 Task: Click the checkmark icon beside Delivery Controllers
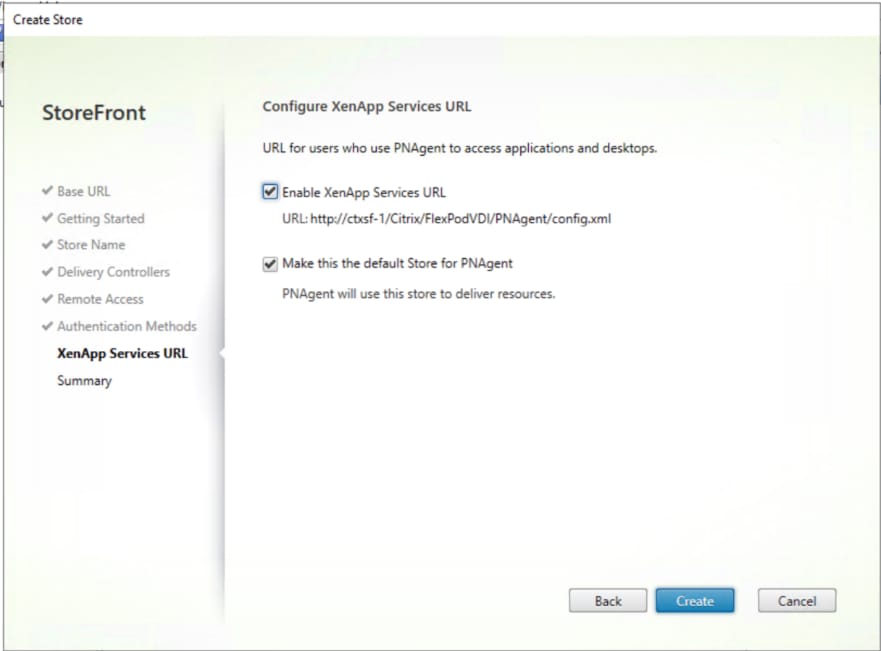[x=47, y=272]
